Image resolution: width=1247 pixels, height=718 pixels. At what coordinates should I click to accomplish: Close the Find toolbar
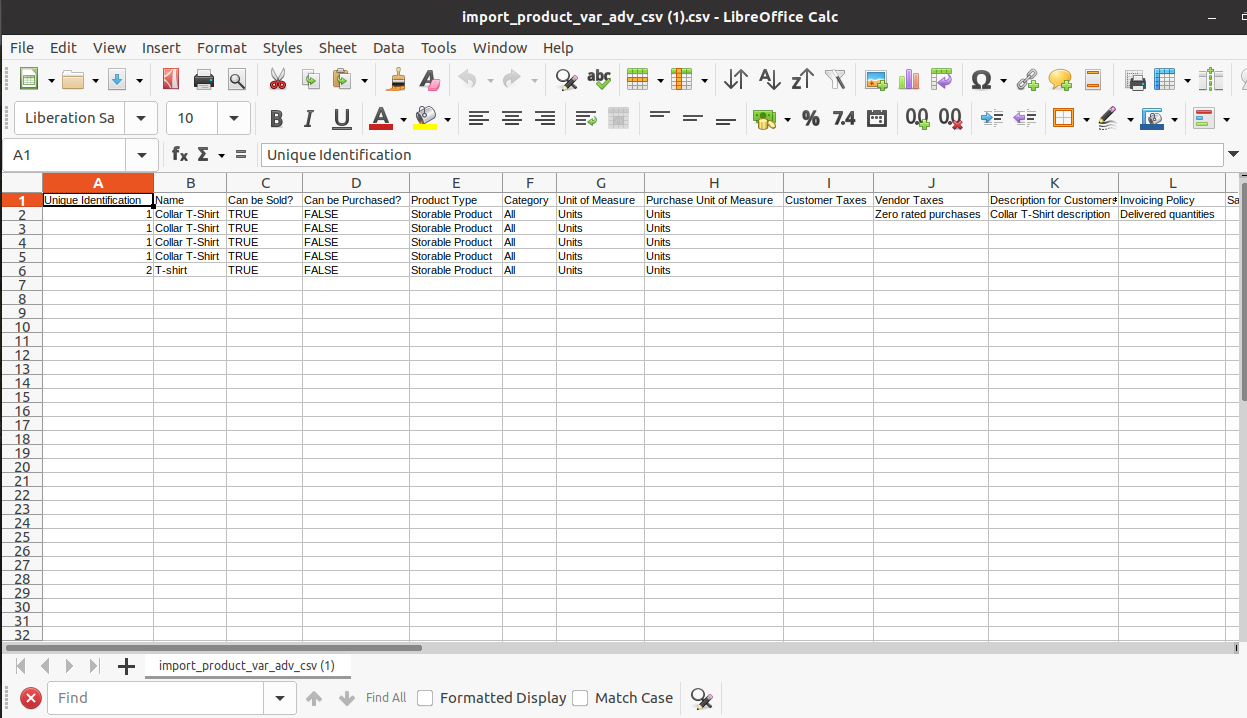point(31,698)
